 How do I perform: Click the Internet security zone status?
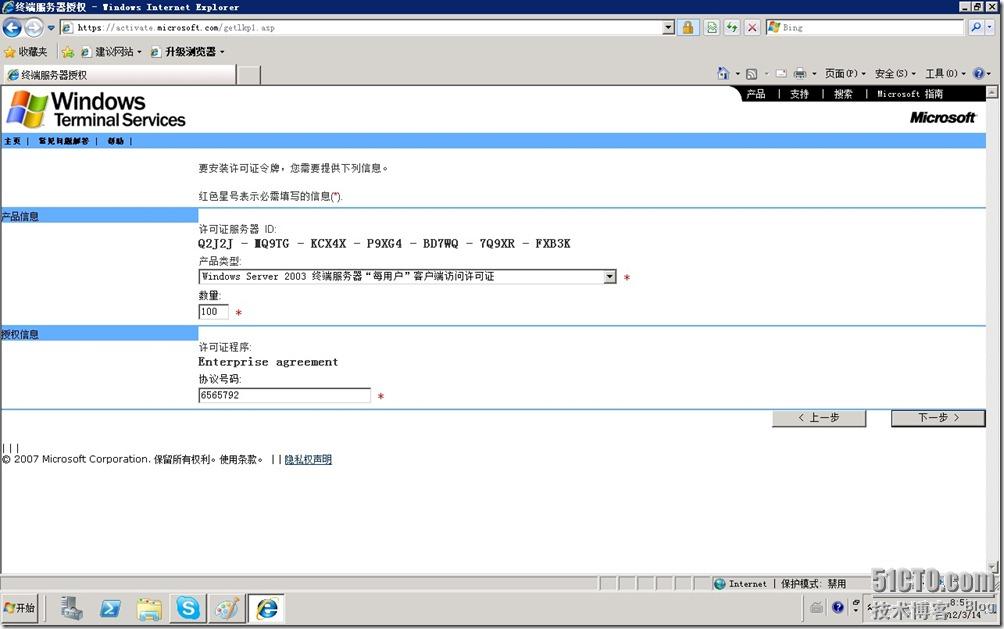[x=741, y=584]
